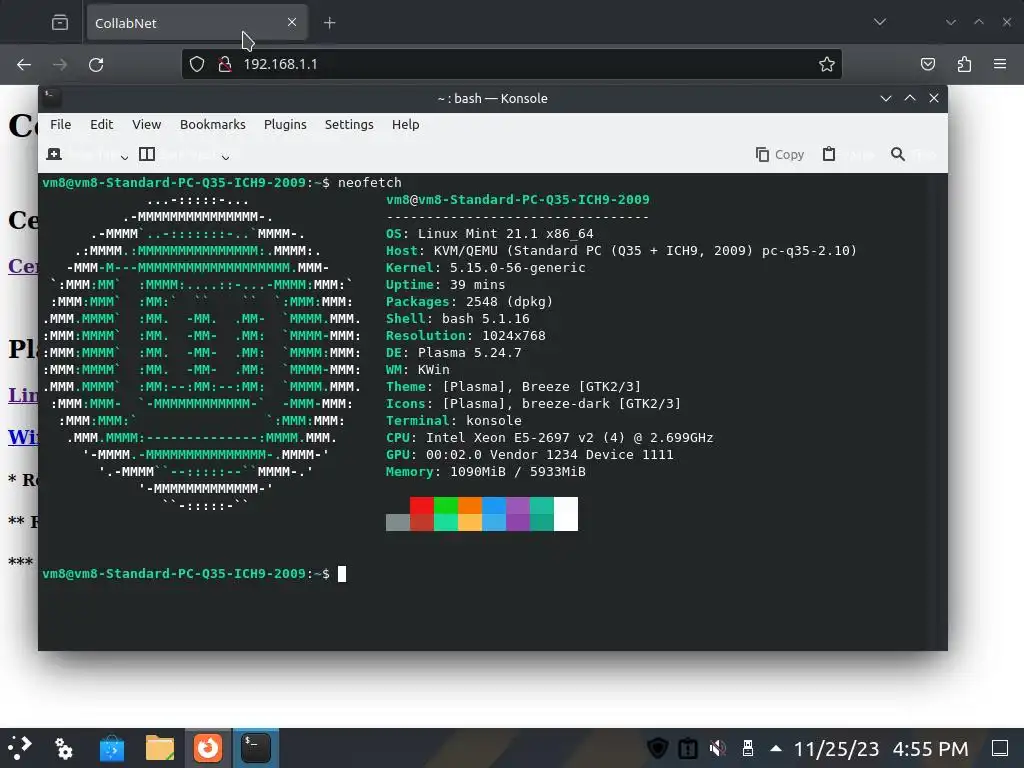The height and width of the screenshot is (768, 1024).
Task: Click the Copy button in Konsole toolbar
Action: tap(780, 154)
